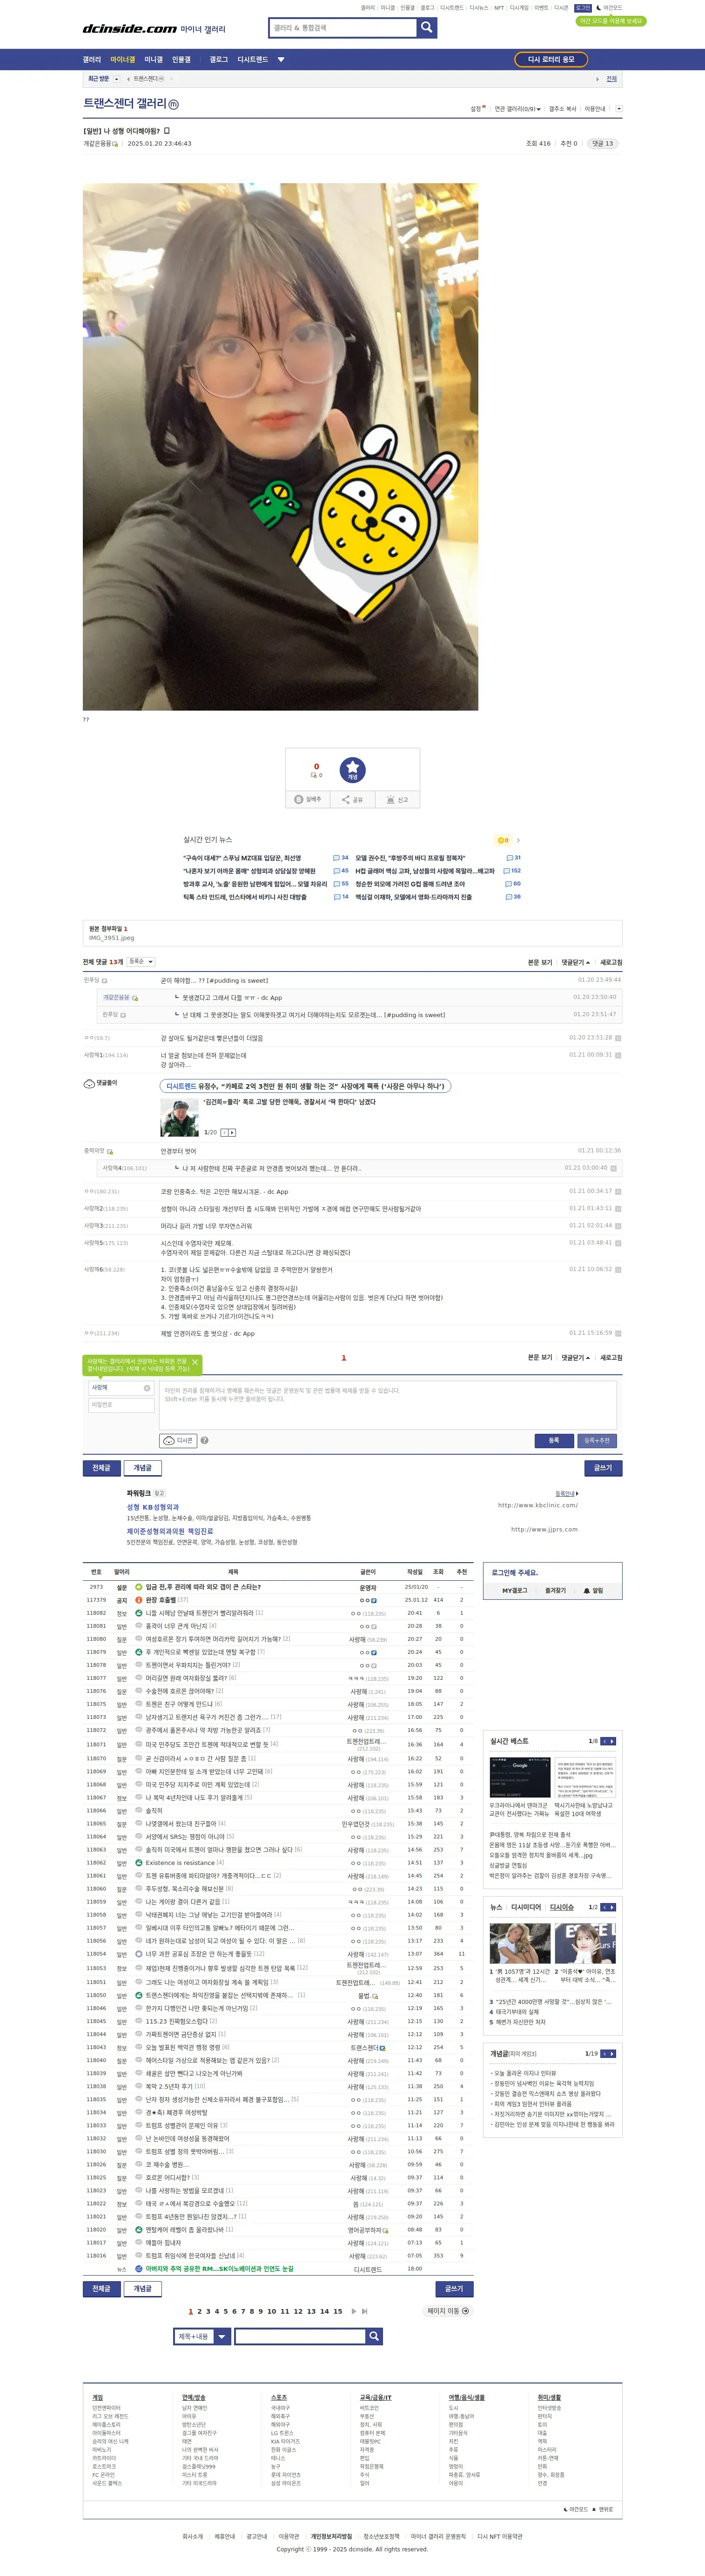705x2576 pixels.
Task: Click the 등록+추천 button
Action: (596, 1440)
